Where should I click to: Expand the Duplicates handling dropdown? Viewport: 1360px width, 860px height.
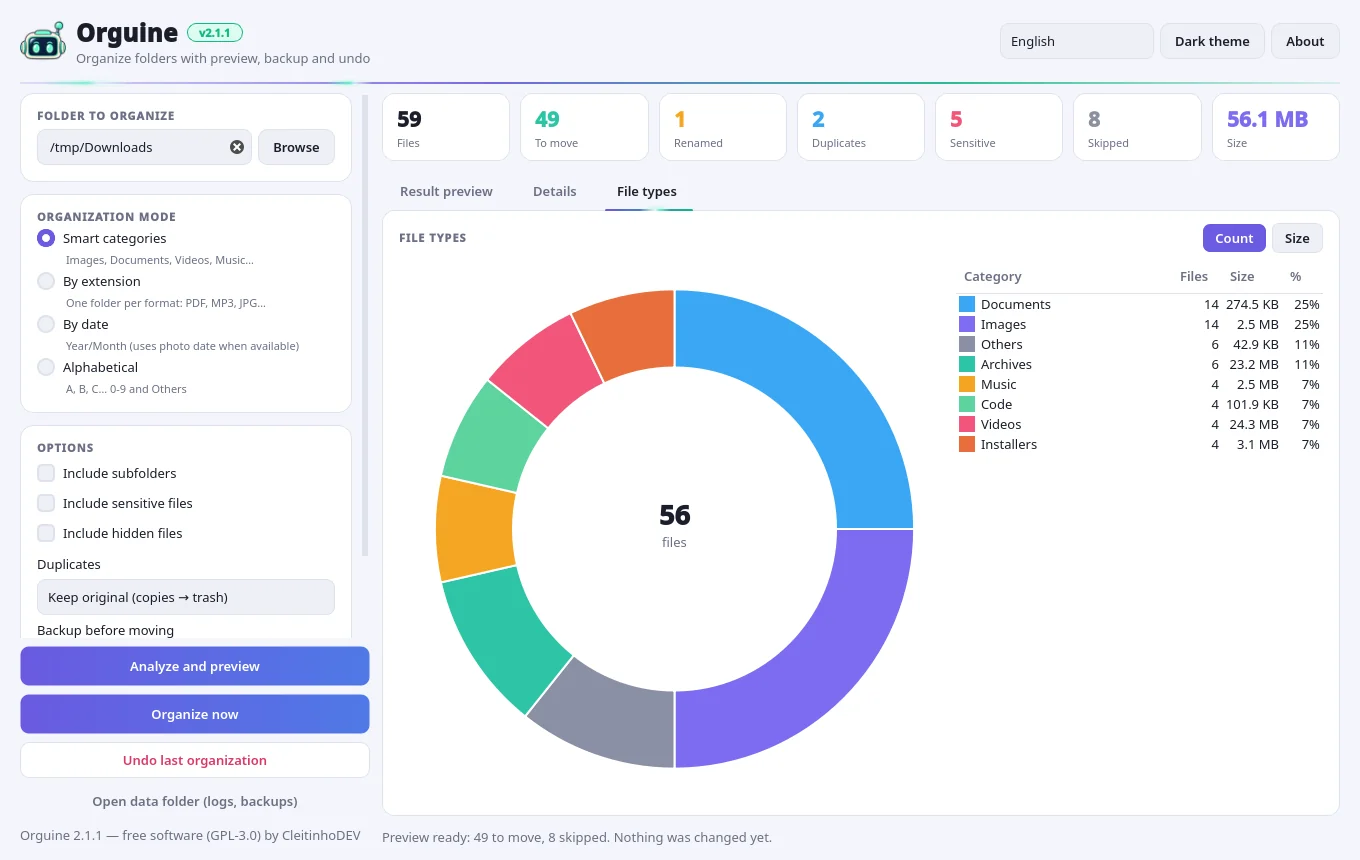point(186,597)
